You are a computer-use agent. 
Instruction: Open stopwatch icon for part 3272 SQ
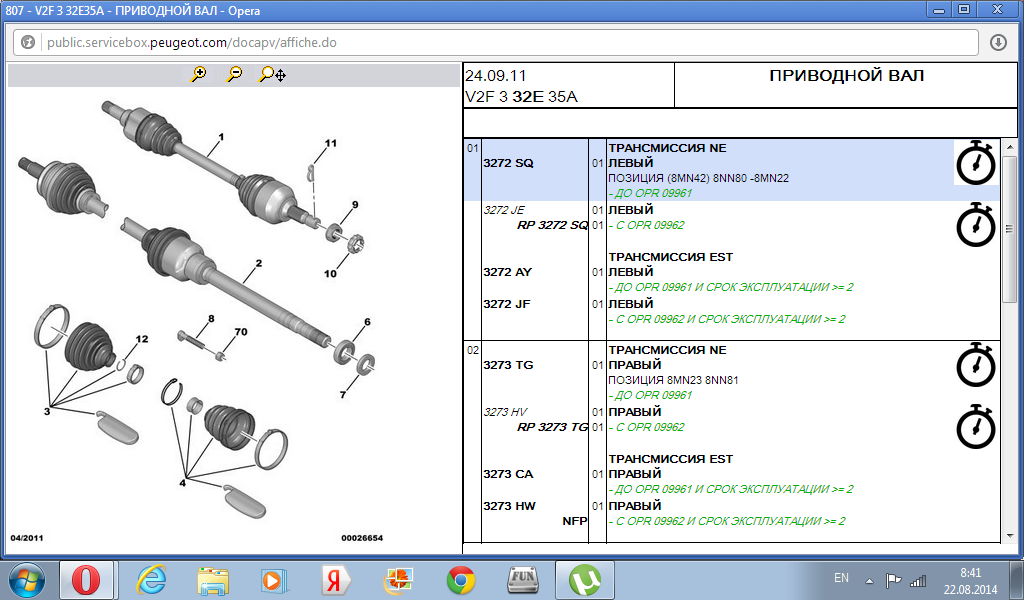pos(975,162)
